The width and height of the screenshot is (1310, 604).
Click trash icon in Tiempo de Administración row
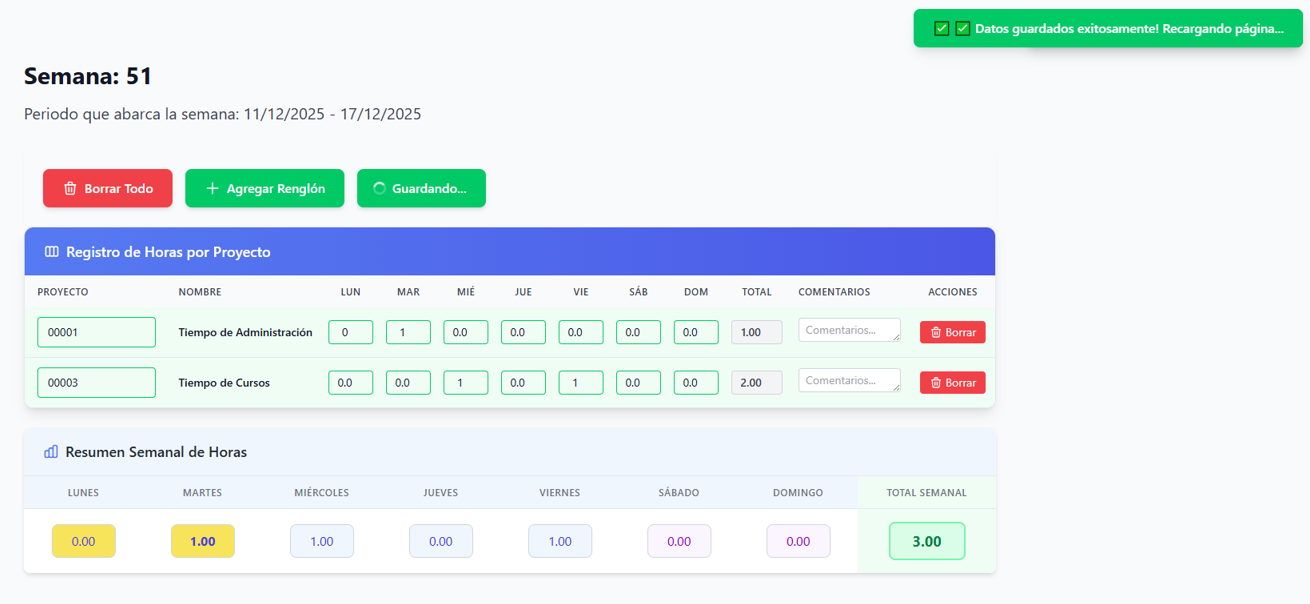point(936,332)
